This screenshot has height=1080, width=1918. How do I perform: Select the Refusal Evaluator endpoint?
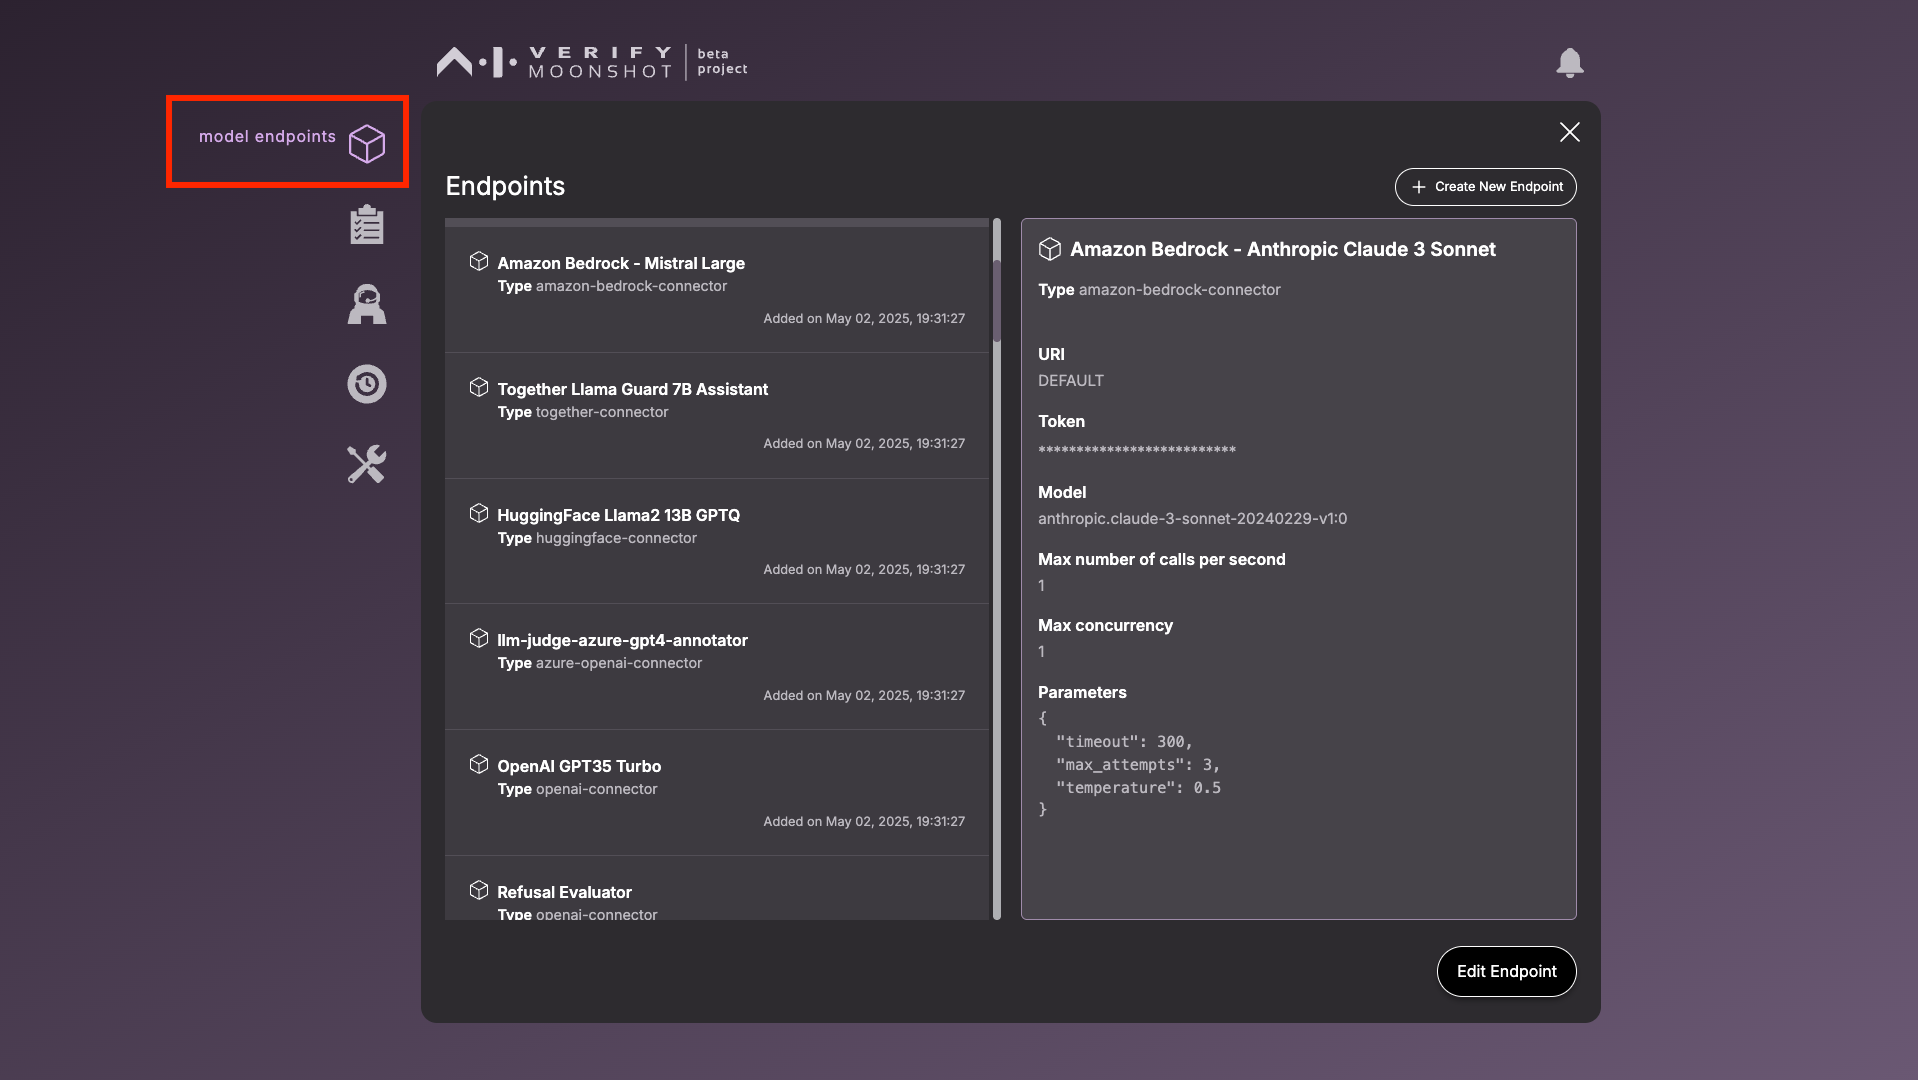(x=717, y=889)
